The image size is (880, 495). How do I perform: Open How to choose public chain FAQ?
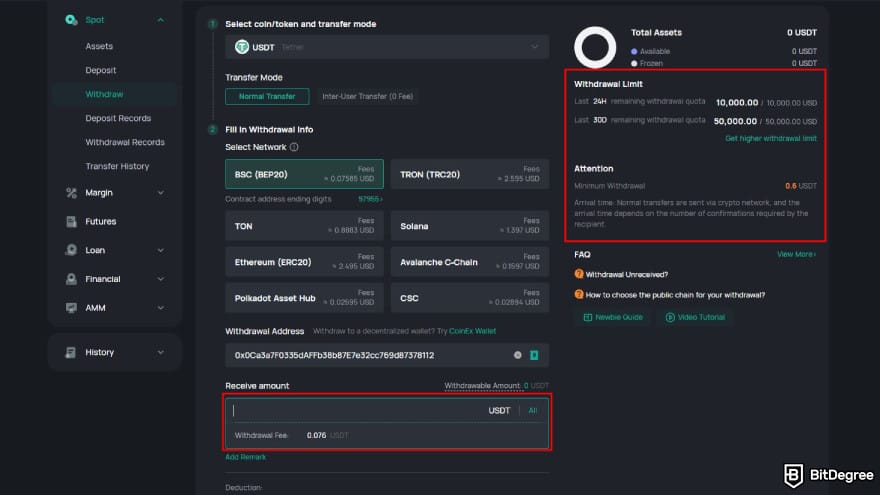(x=675, y=295)
